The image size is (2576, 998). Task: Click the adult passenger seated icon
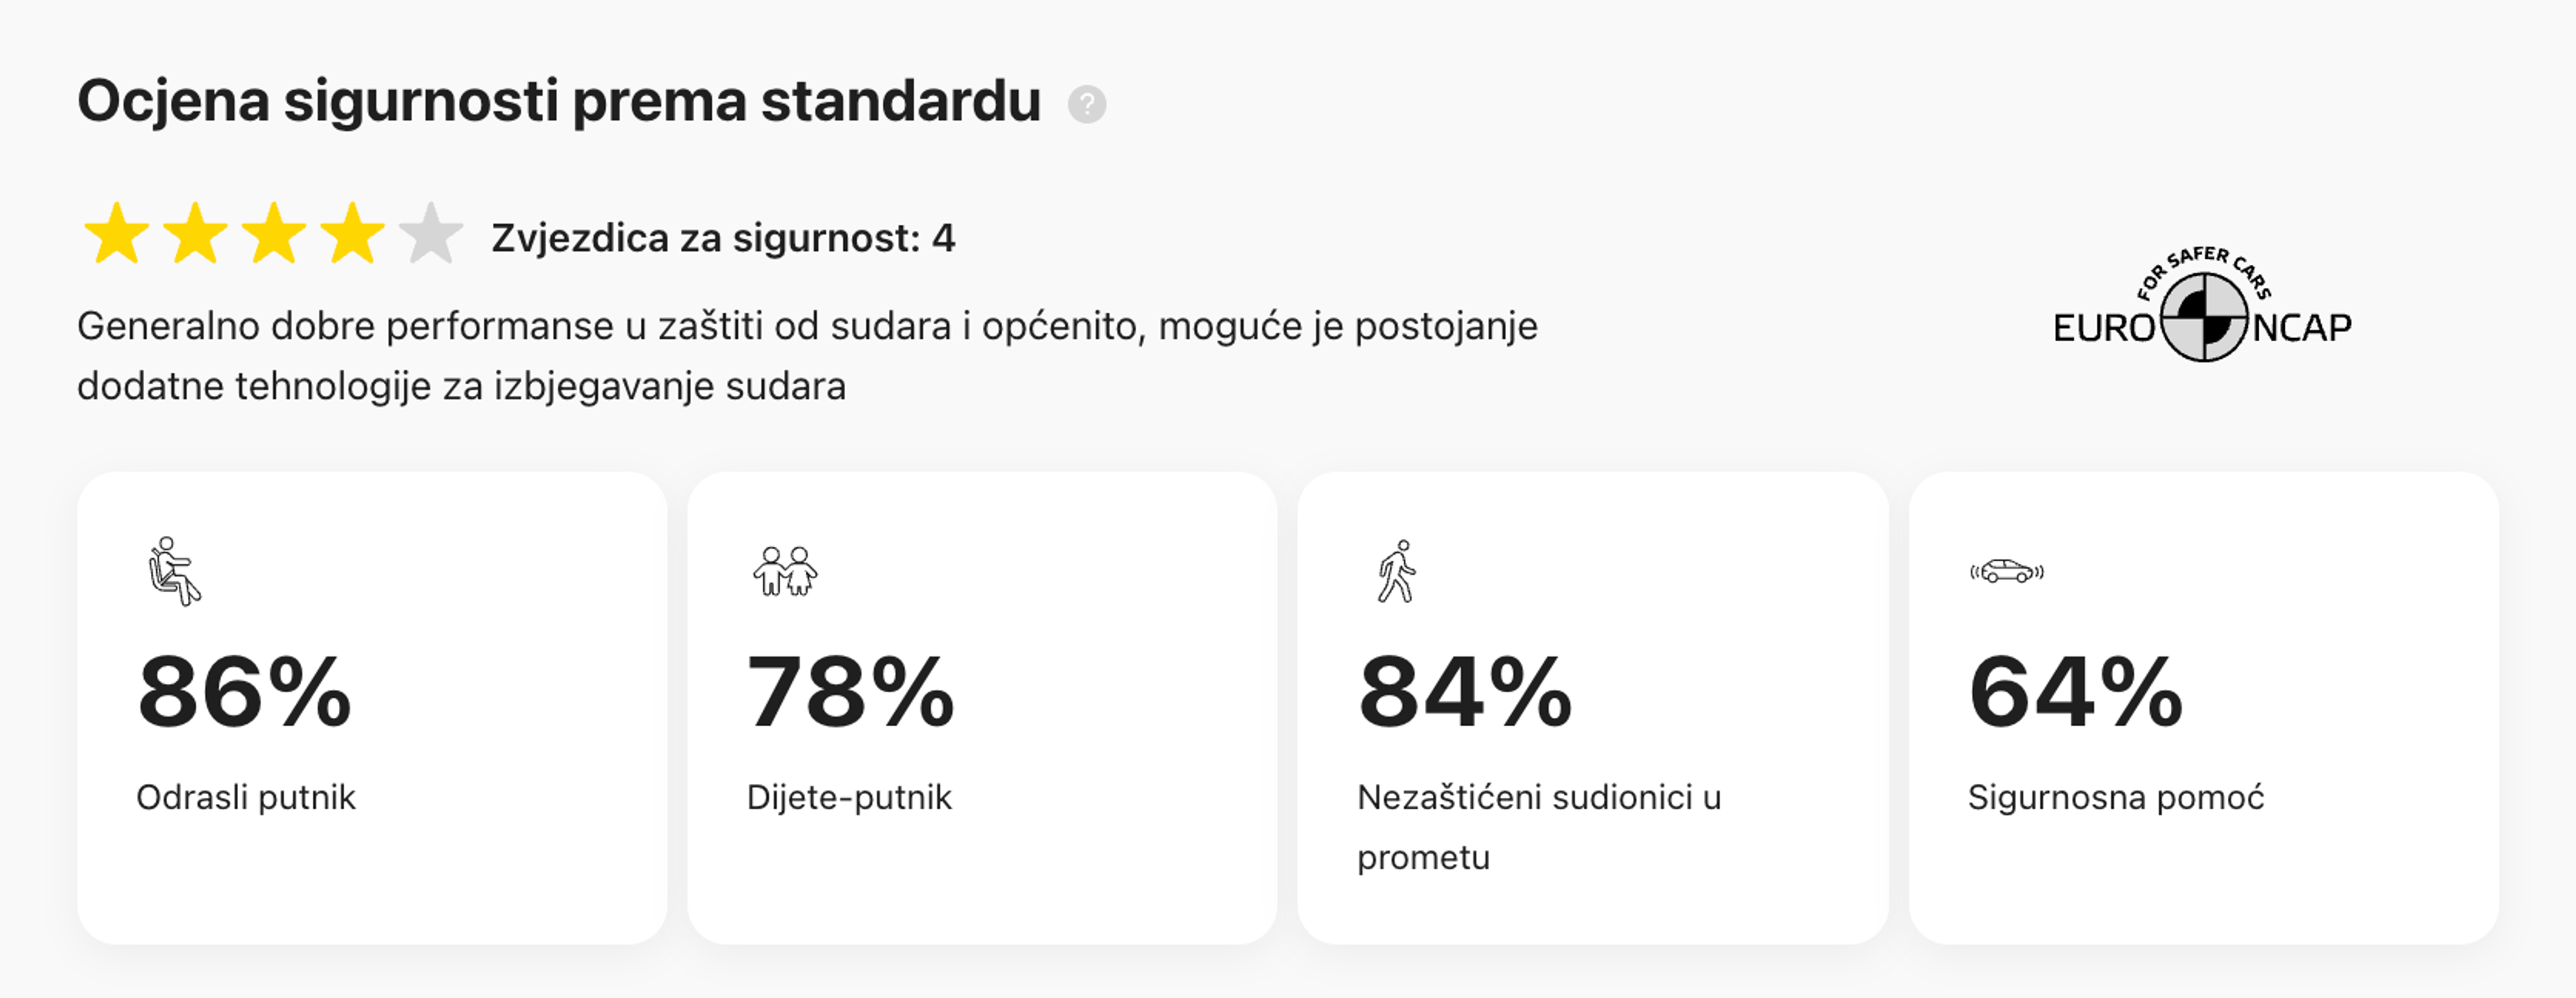click(x=174, y=571)
